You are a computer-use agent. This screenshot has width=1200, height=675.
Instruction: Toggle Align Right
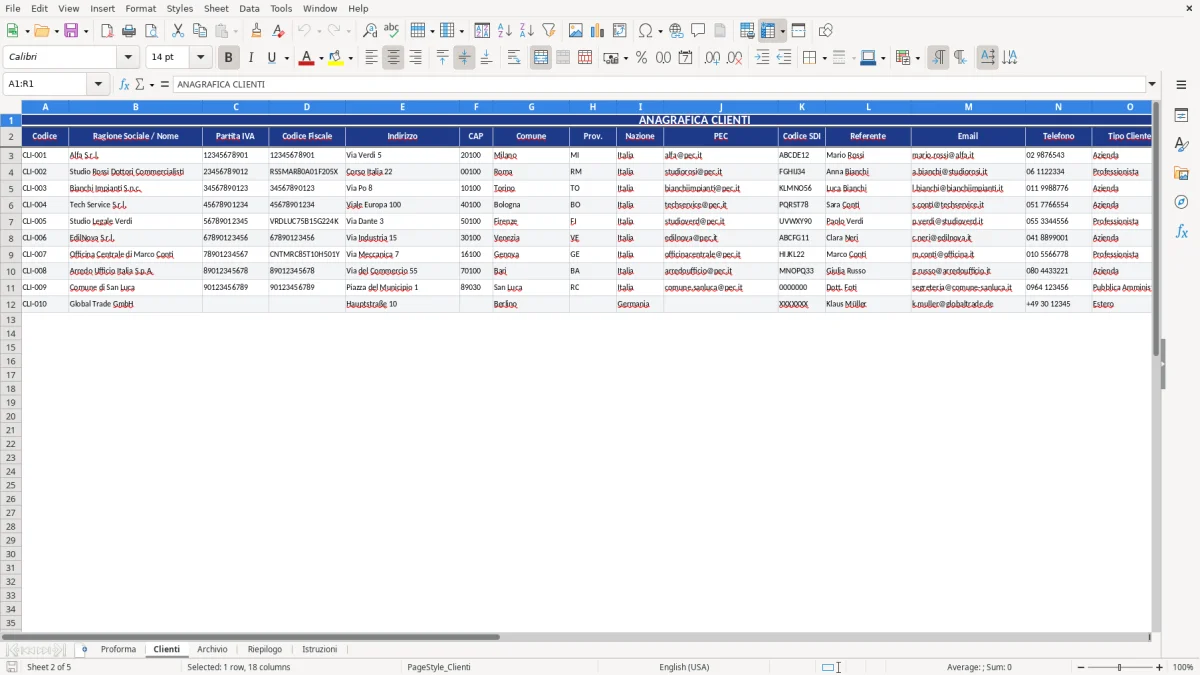coord(415,58)
